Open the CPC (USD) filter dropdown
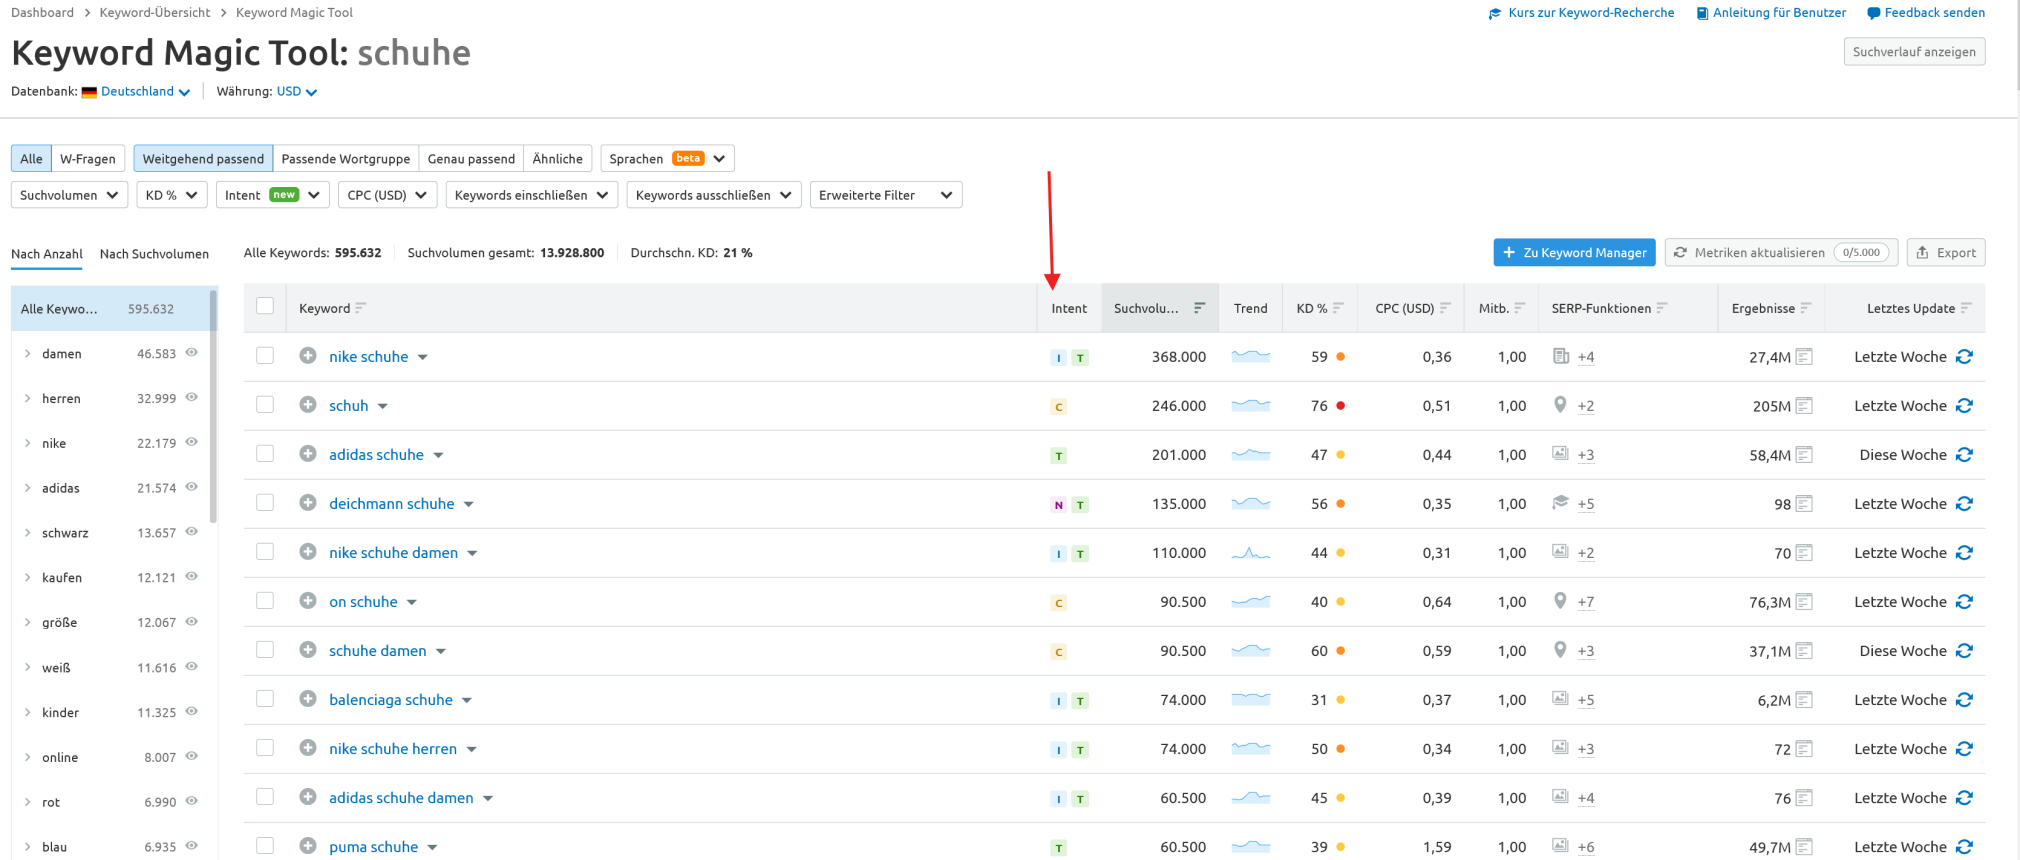 pos(387,195)
